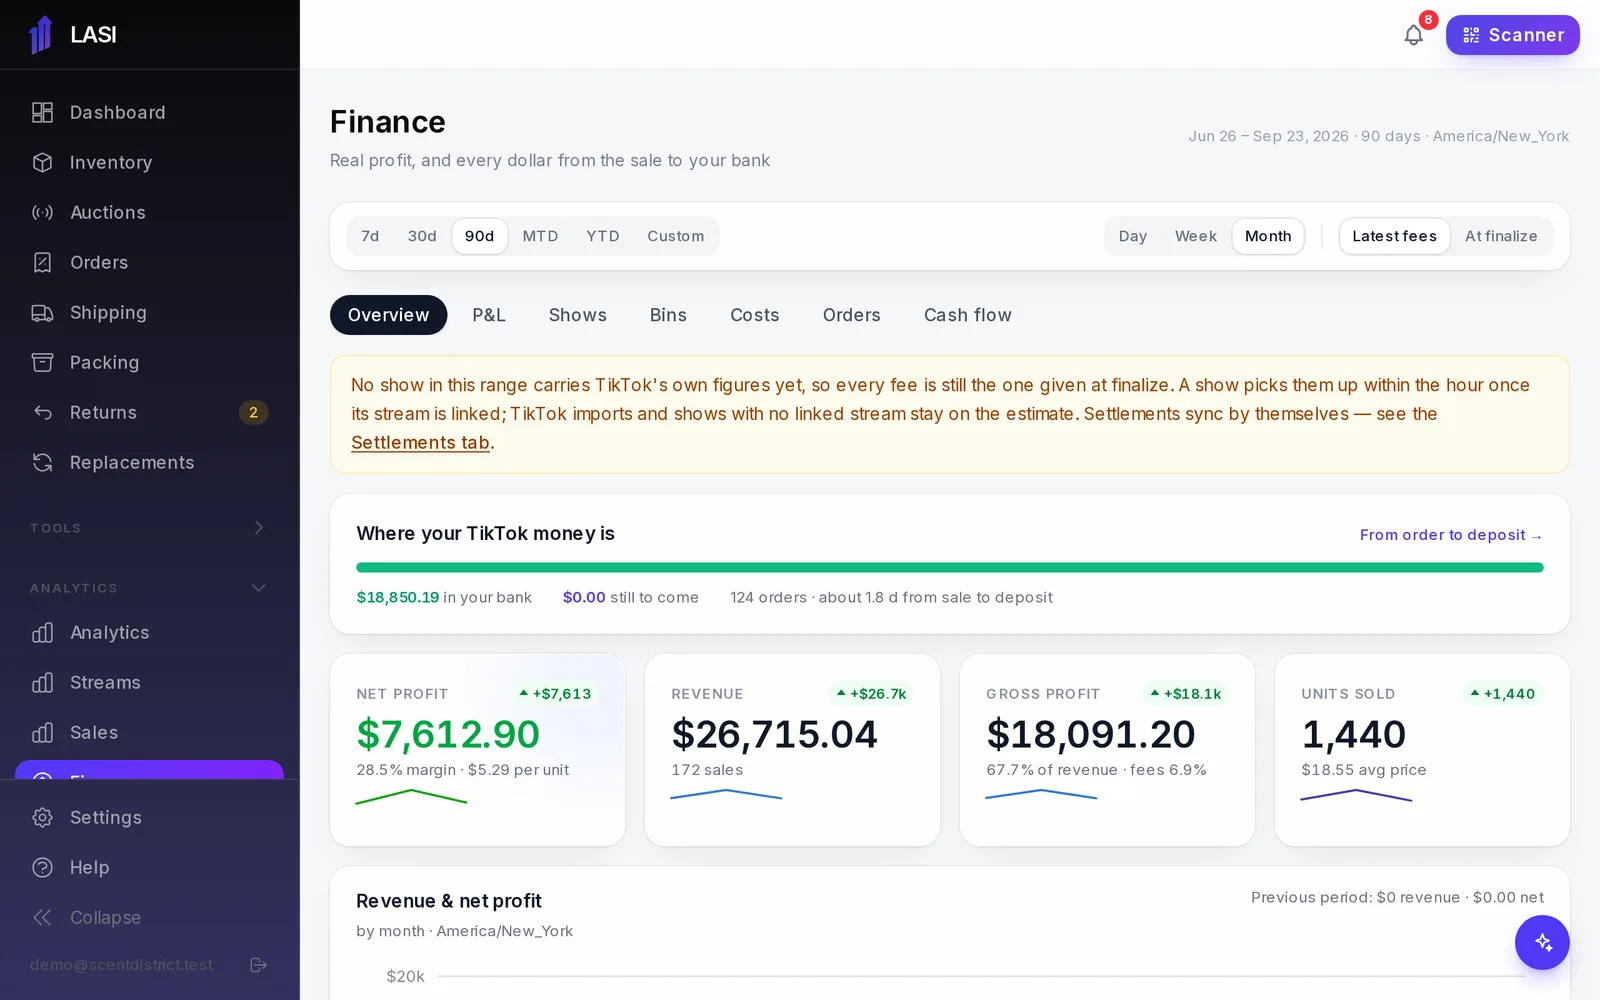Screen dimensions: 1600x1000
Task: Open the sparkle assistant floating button
Action: (x=1542, y=942)
